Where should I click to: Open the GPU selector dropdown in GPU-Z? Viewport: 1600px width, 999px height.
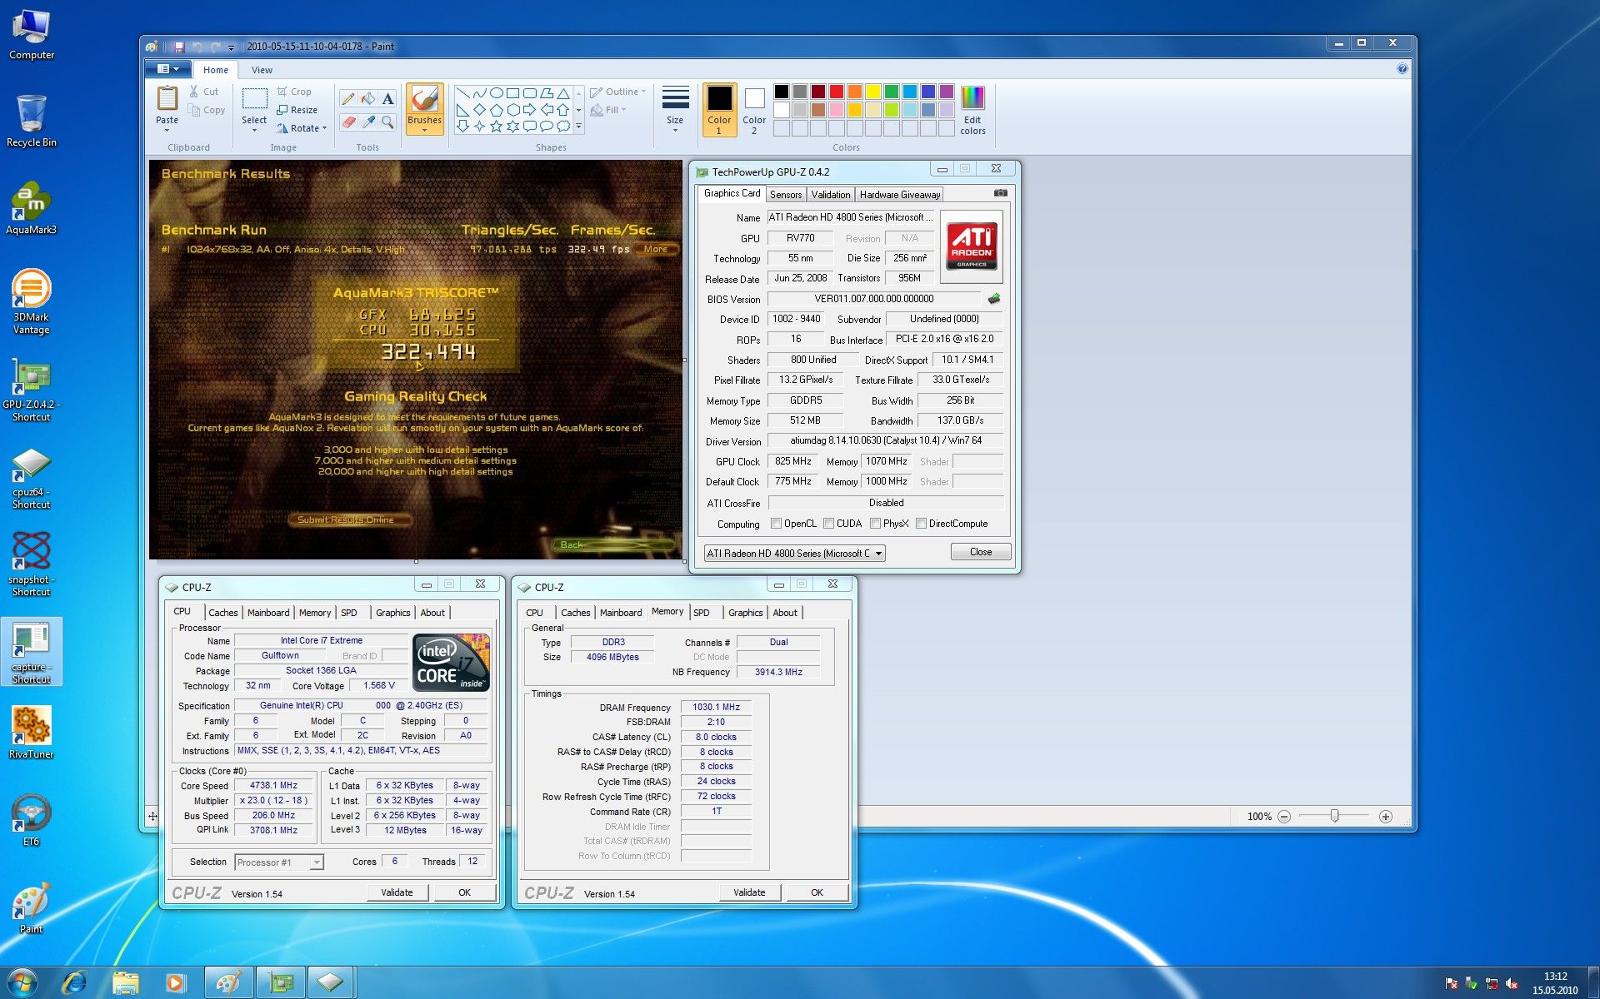point(795,553)
